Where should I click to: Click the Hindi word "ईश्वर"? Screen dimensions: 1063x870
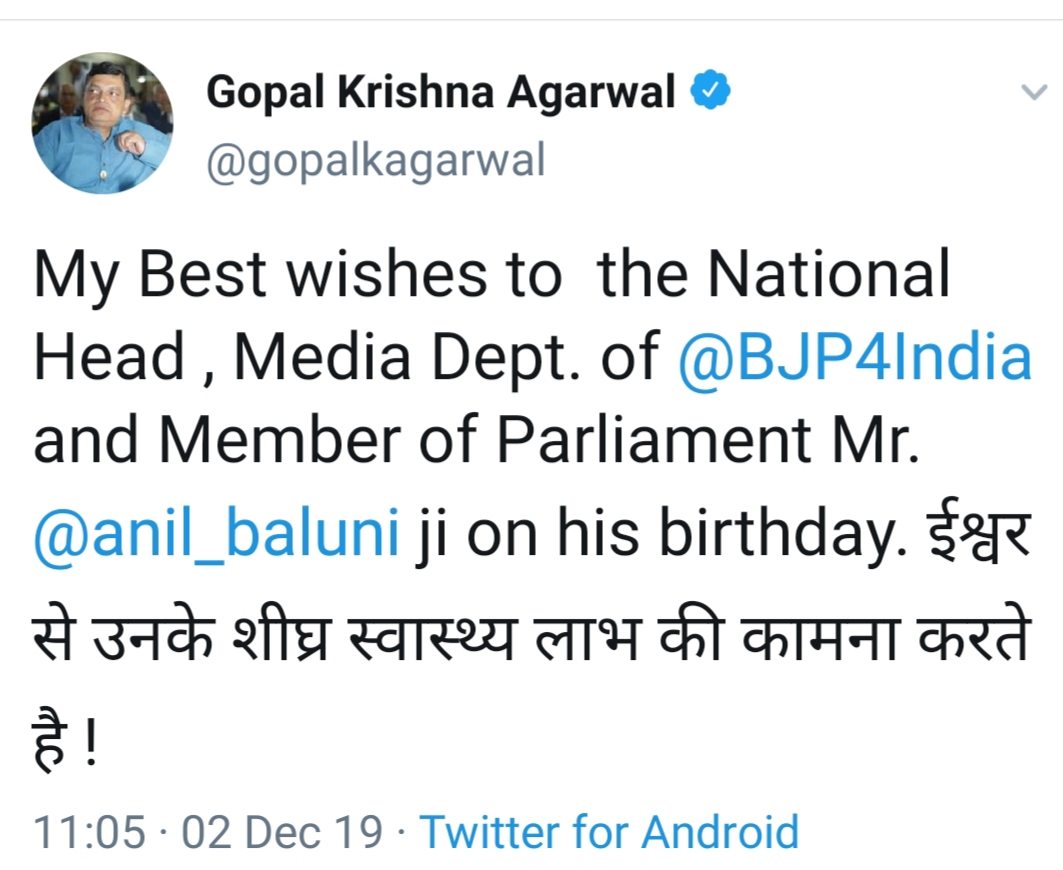973,535
